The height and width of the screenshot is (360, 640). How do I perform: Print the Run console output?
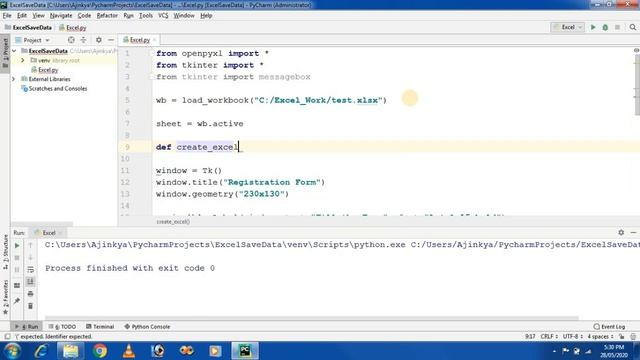pyautogui.click(x=30, y=294)
